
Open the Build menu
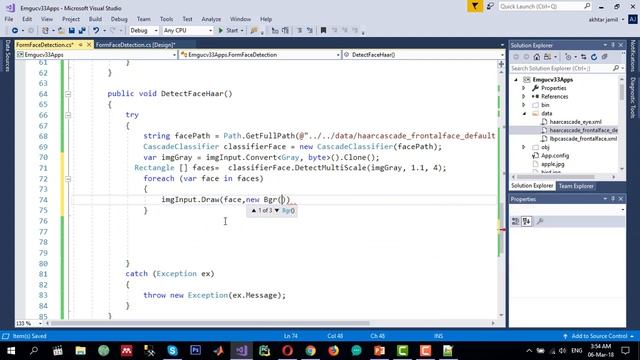coord(95,19)
